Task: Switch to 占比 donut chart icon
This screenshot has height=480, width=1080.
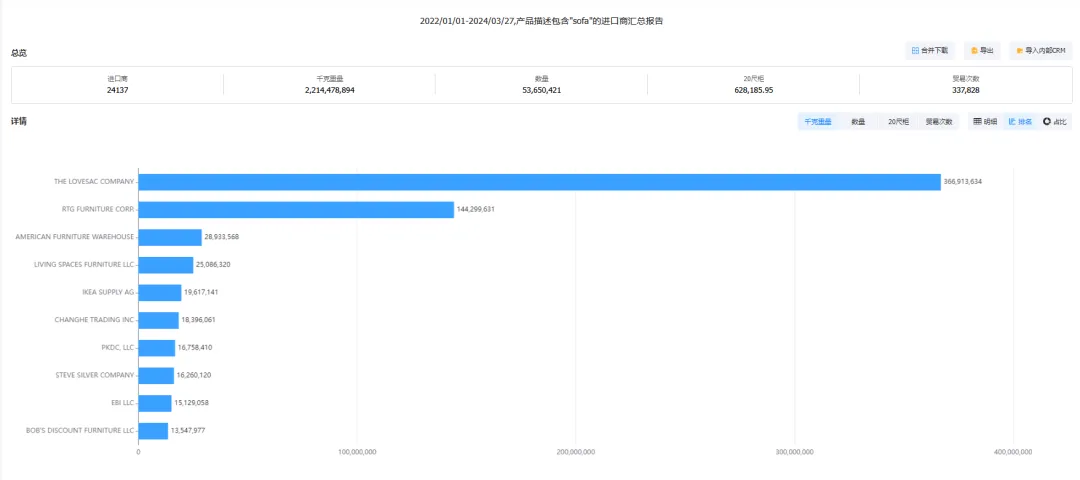Action: 1047,121
